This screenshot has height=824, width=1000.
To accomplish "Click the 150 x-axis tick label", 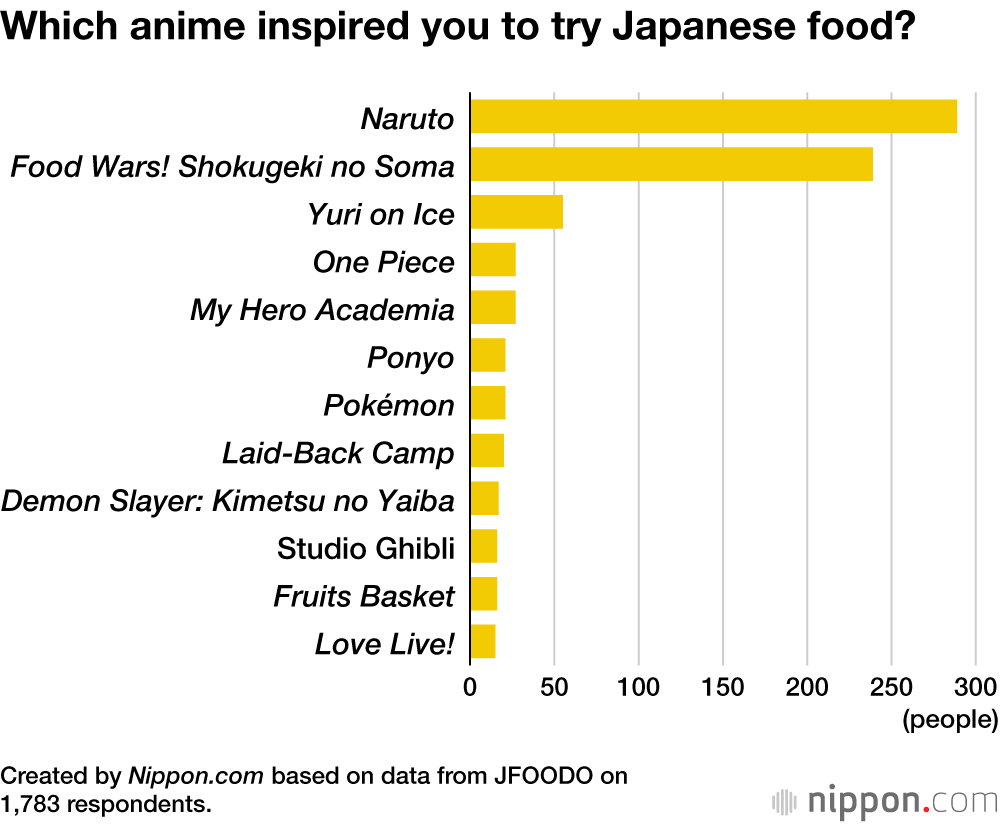I will pyautogui.click(x=723, y=687).
